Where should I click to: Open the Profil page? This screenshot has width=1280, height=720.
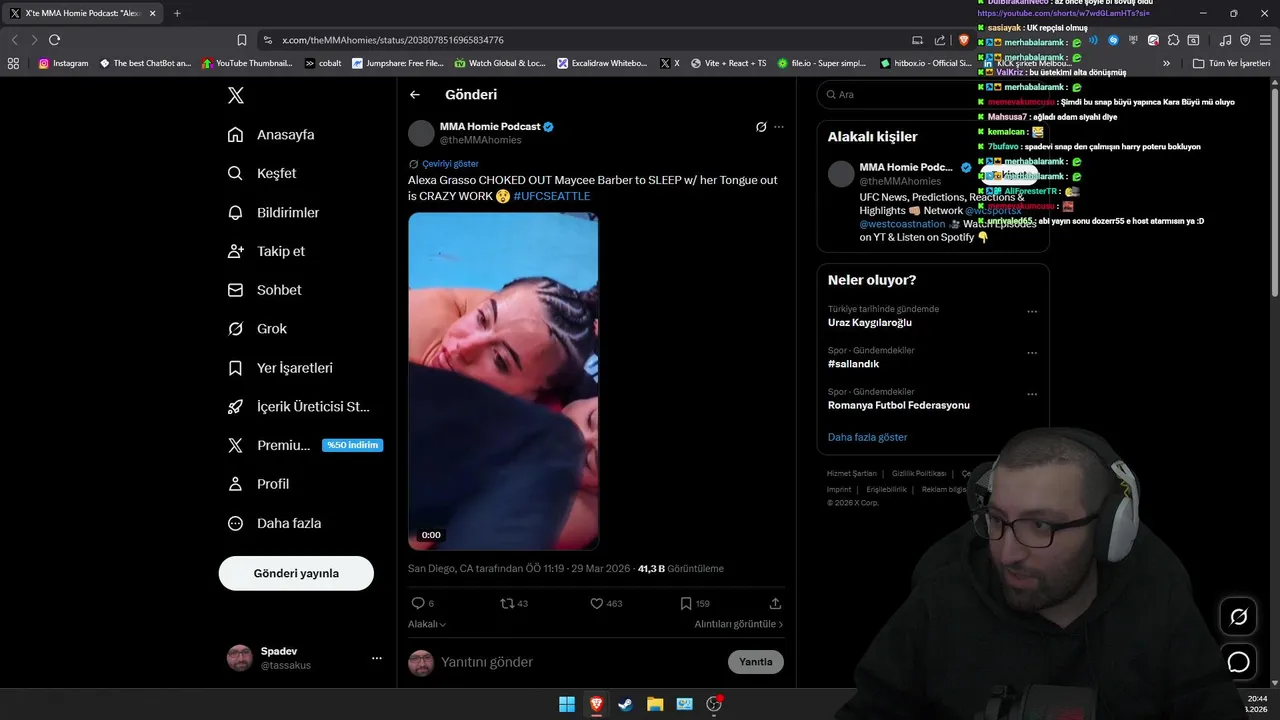point(258,484)
